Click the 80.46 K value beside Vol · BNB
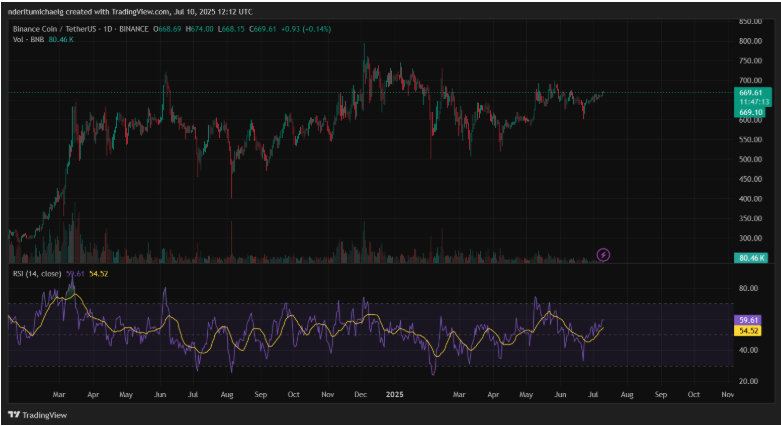Viewport: 781px width, 426px height. (x=61, y=39)
